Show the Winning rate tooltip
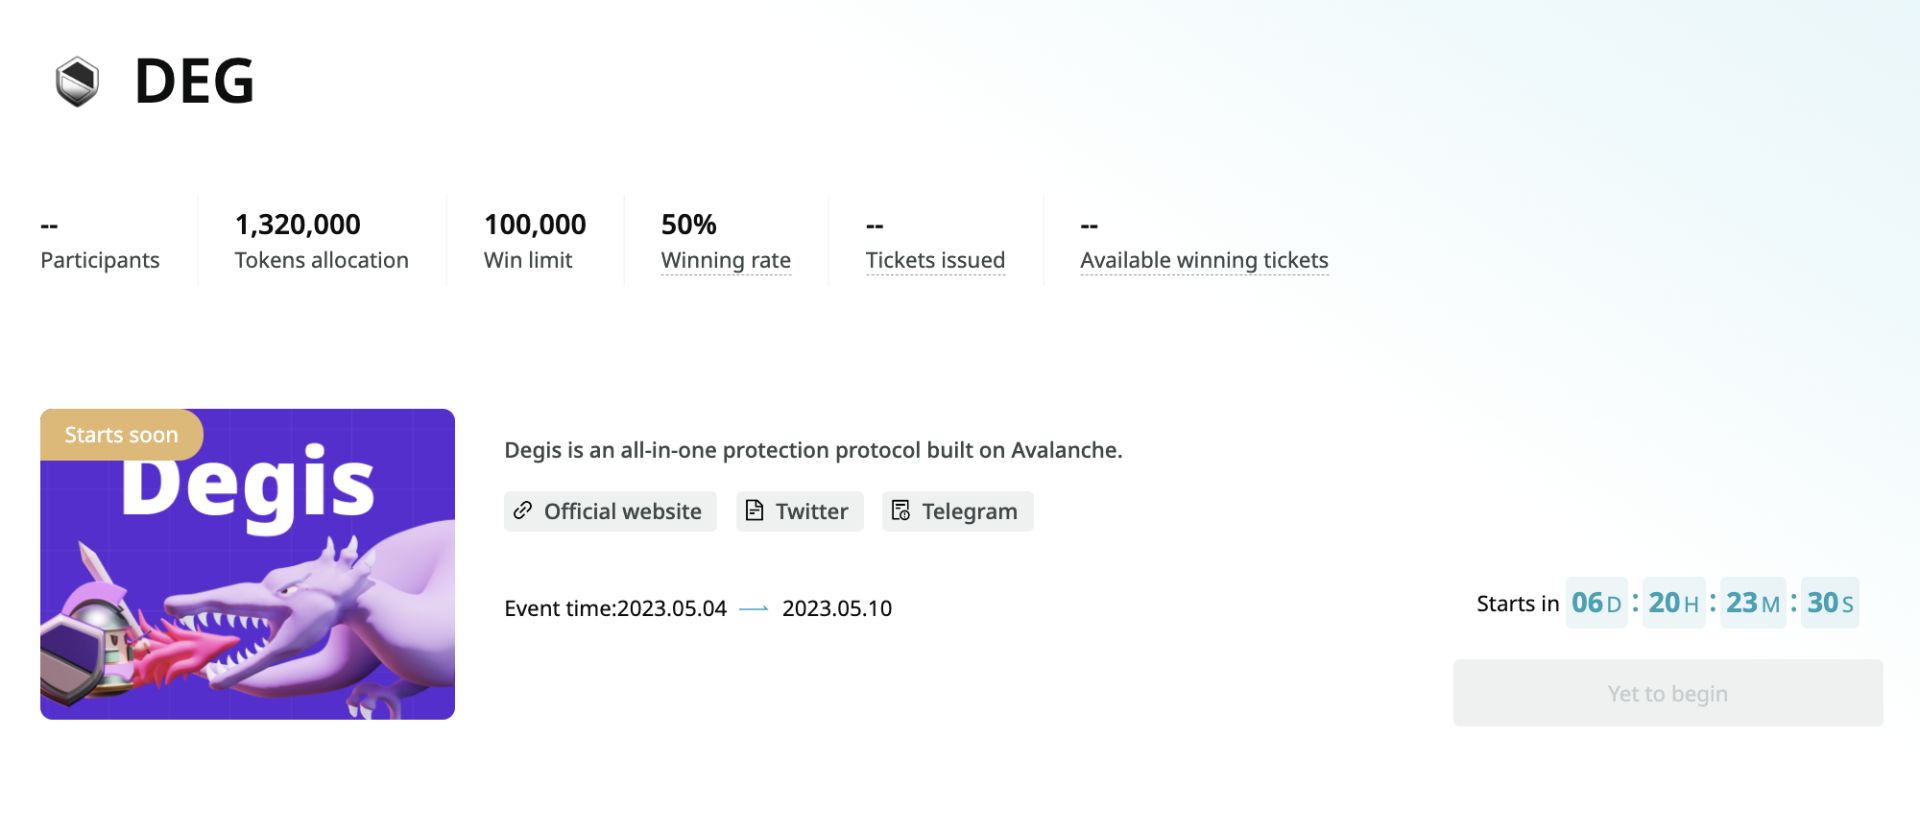 pyautogui.click(x=726, y=260)
